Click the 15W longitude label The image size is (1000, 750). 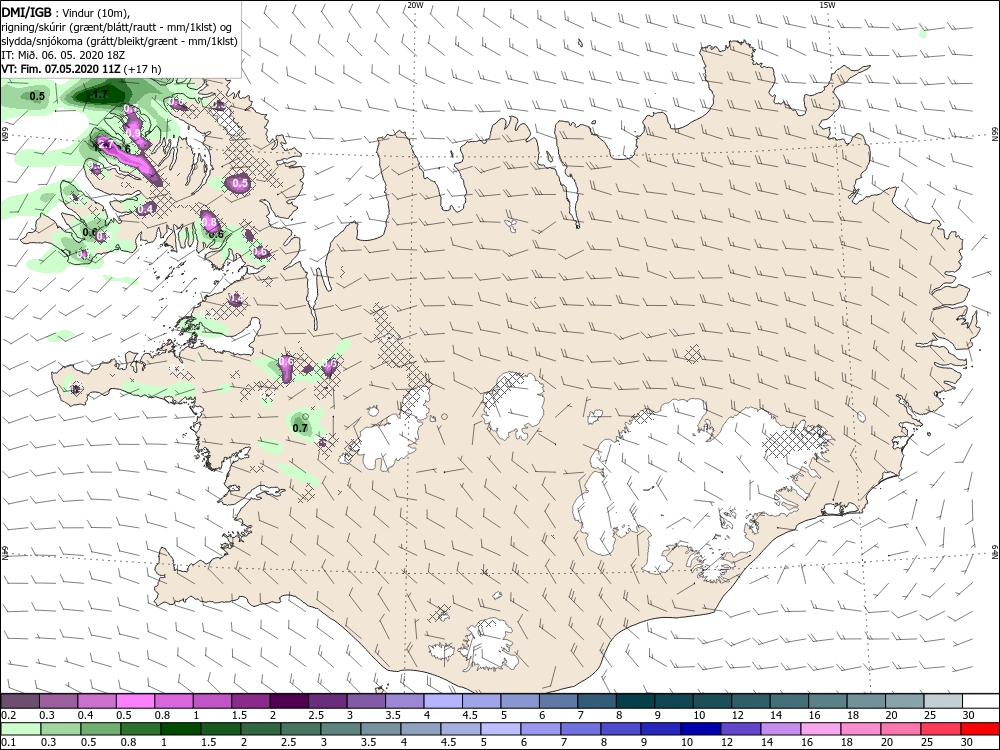pyautogui.click(x=827, y=4)
